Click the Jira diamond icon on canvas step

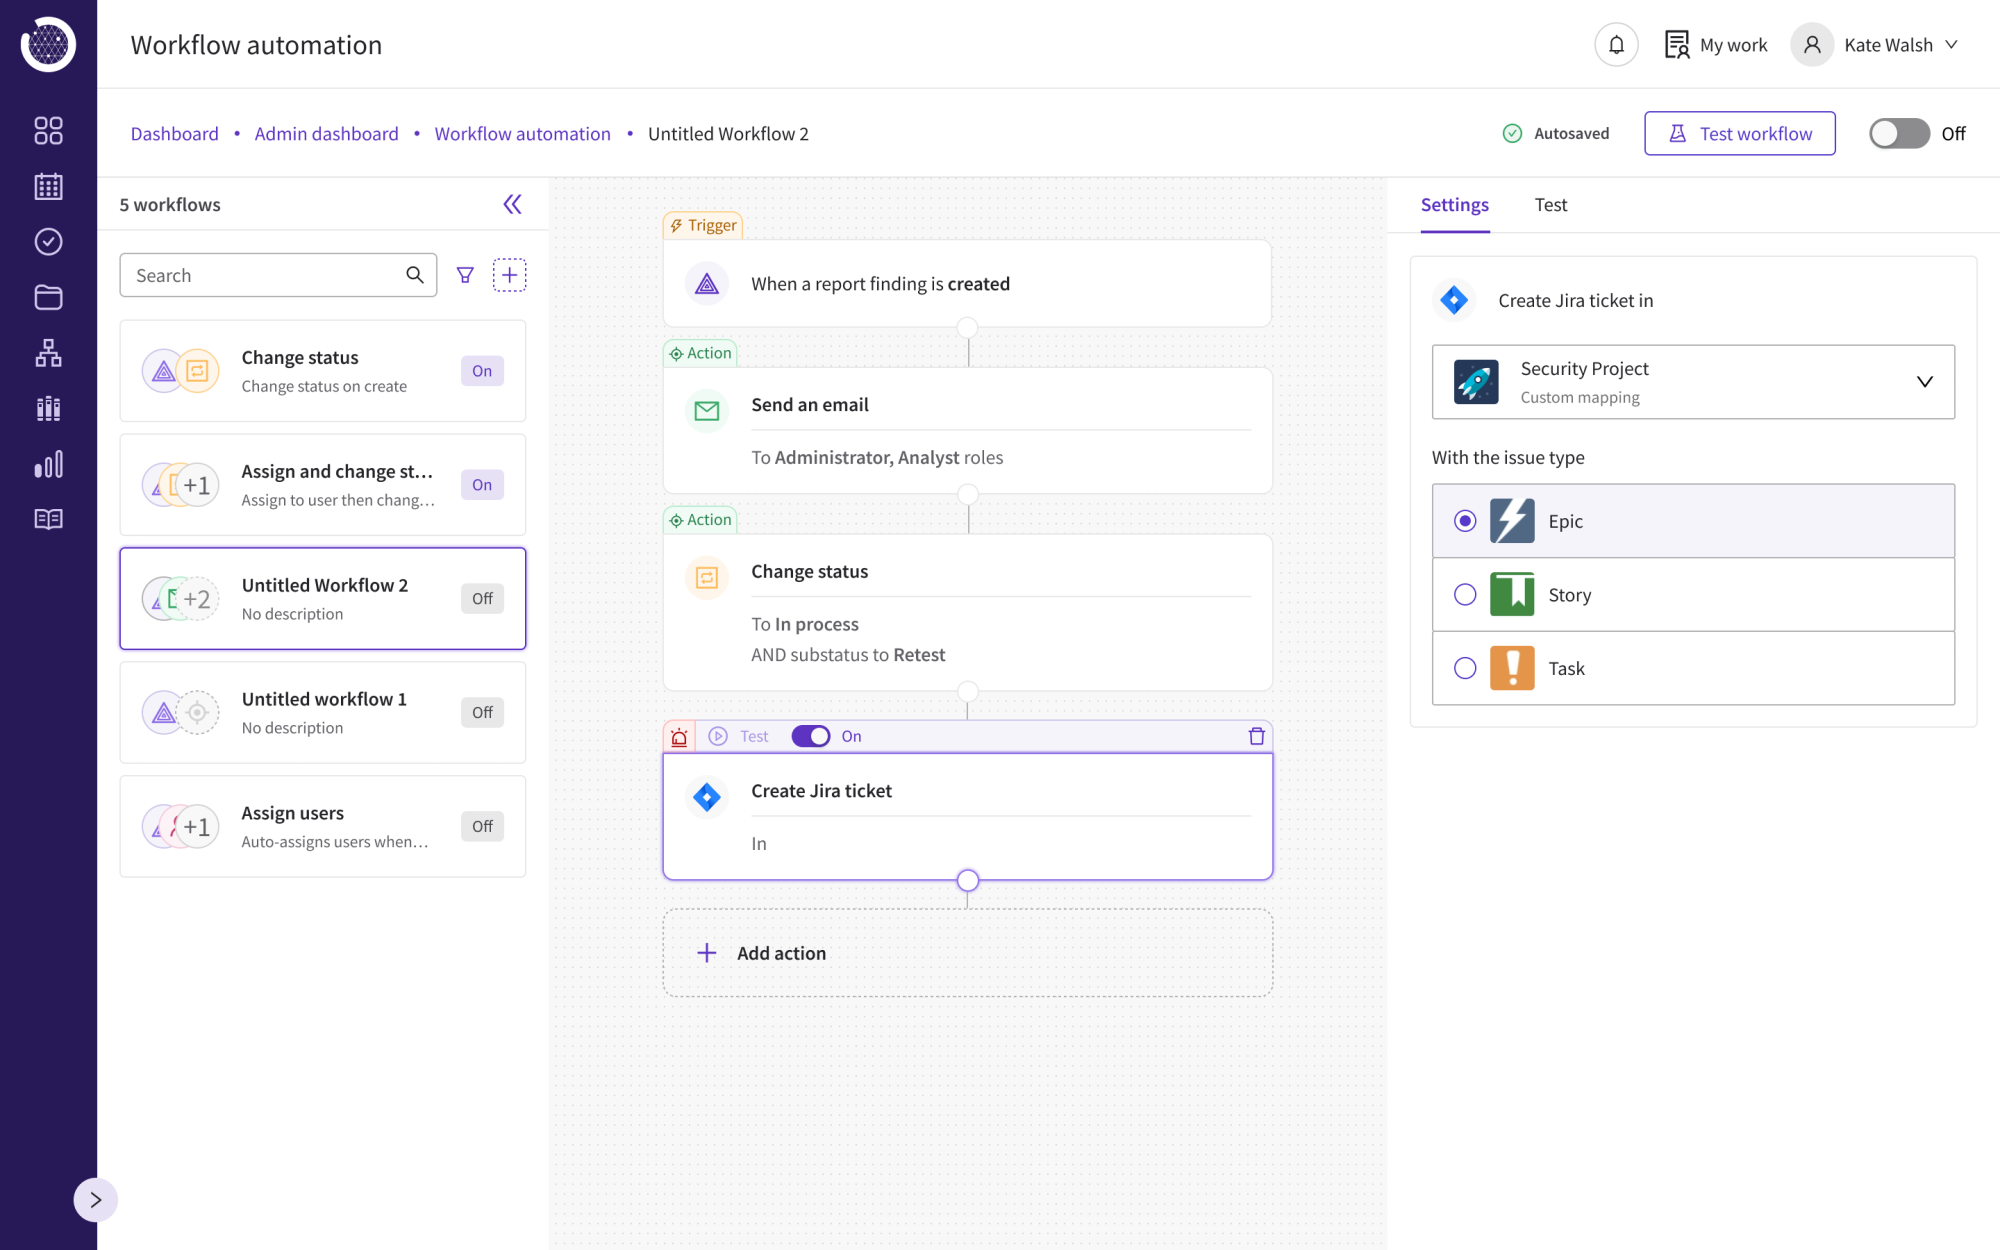pos(707,797)
